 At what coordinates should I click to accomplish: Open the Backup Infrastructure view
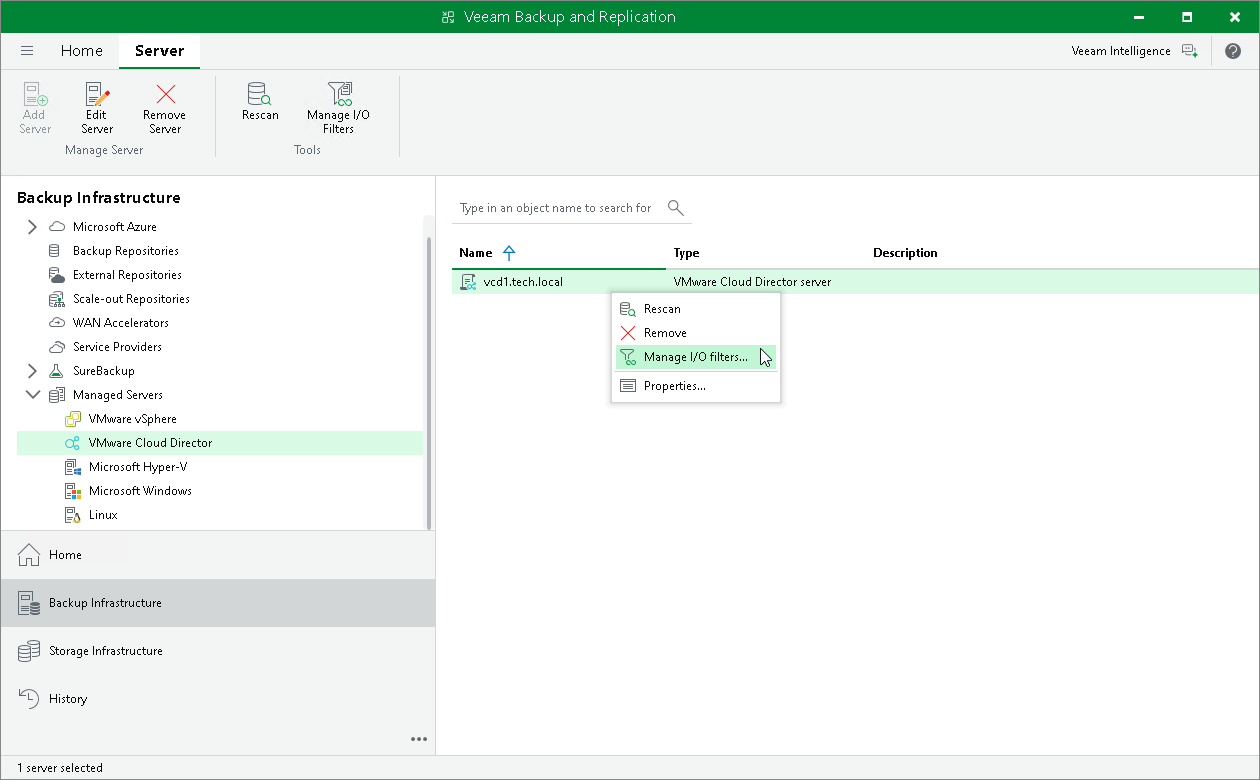coord(217,603)
